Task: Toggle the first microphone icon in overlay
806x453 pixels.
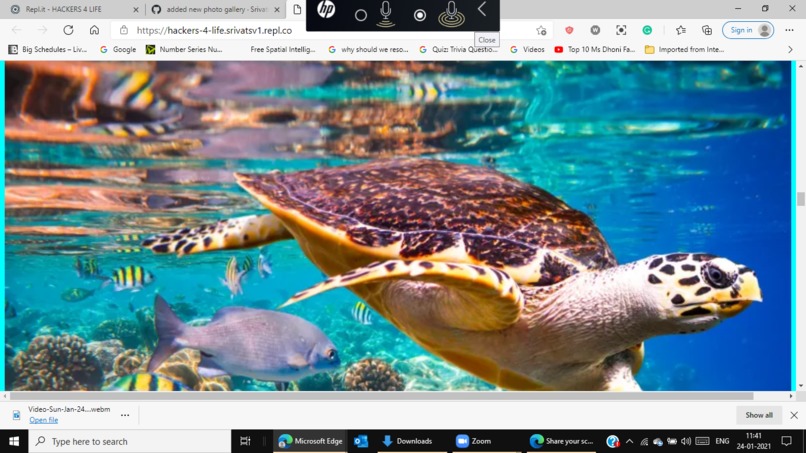Action: pyautogui.click(x=386, y=14)
